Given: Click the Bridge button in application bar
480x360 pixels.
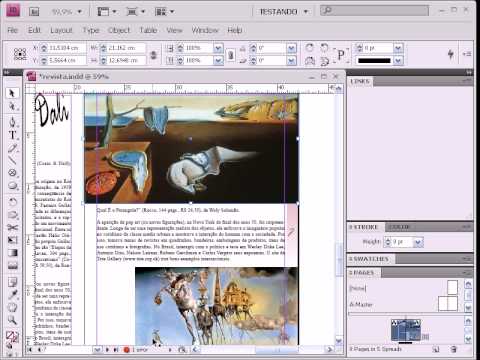Looking at the screenshot, I should (x=34, y=12).
